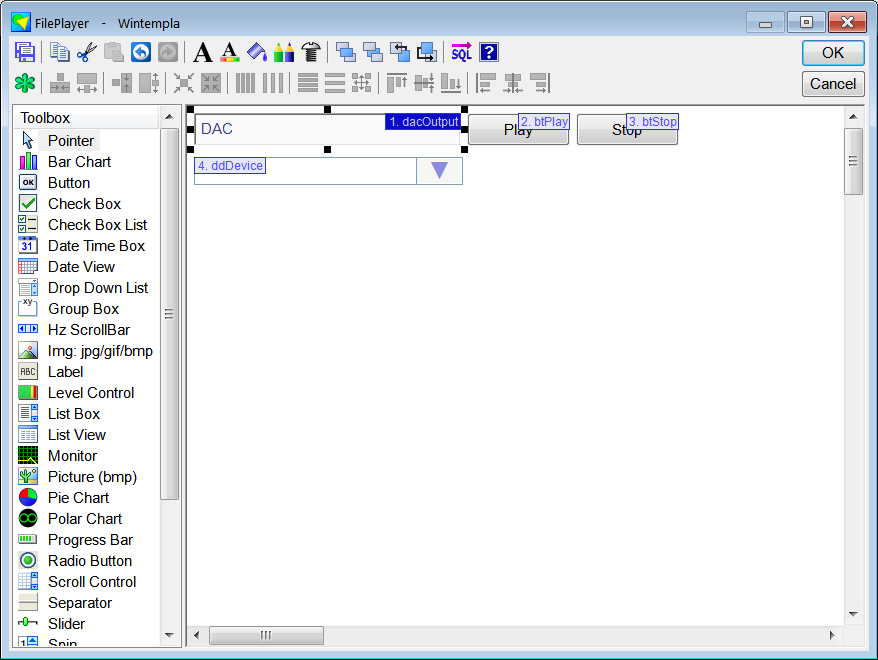
Task: Click the Toolbox scroll up arrow
Action: [169, 116]
